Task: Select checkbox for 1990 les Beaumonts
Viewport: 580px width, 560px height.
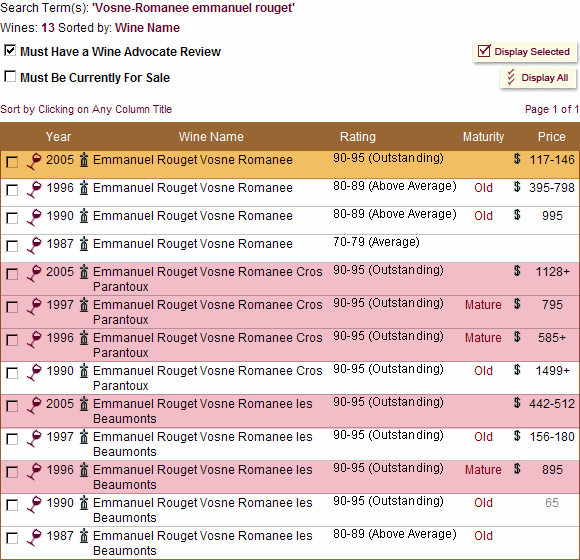Action: pos(12,505)
